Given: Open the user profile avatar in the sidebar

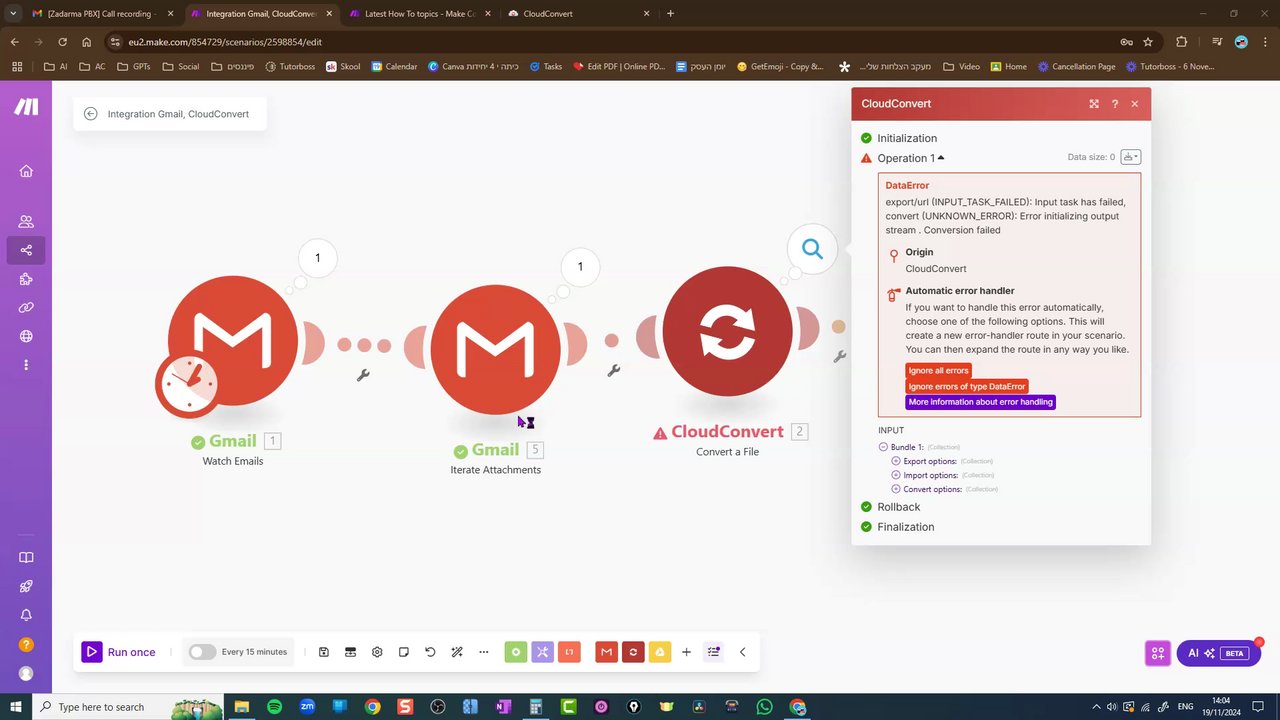Looking at the screenshot, I should pos(26,674).
